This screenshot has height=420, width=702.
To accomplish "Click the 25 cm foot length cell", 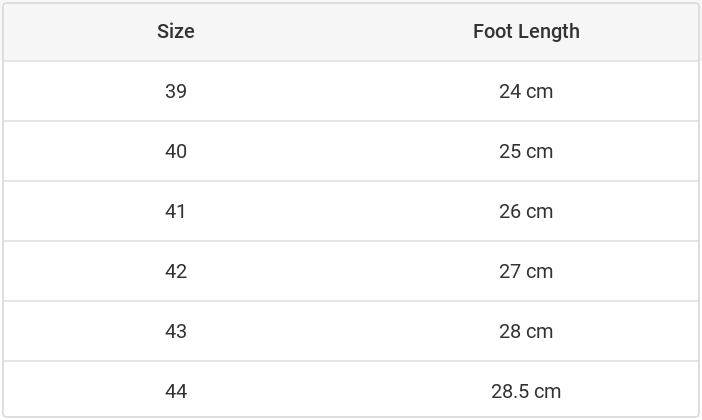I will coord(526,151).
